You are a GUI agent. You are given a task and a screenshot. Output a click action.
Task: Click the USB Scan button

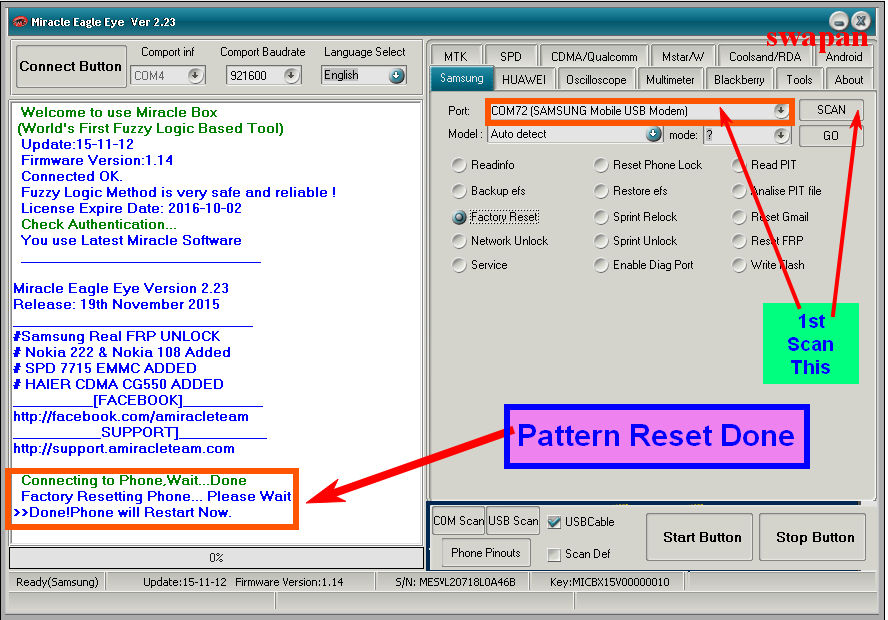(x=513, y=520)
